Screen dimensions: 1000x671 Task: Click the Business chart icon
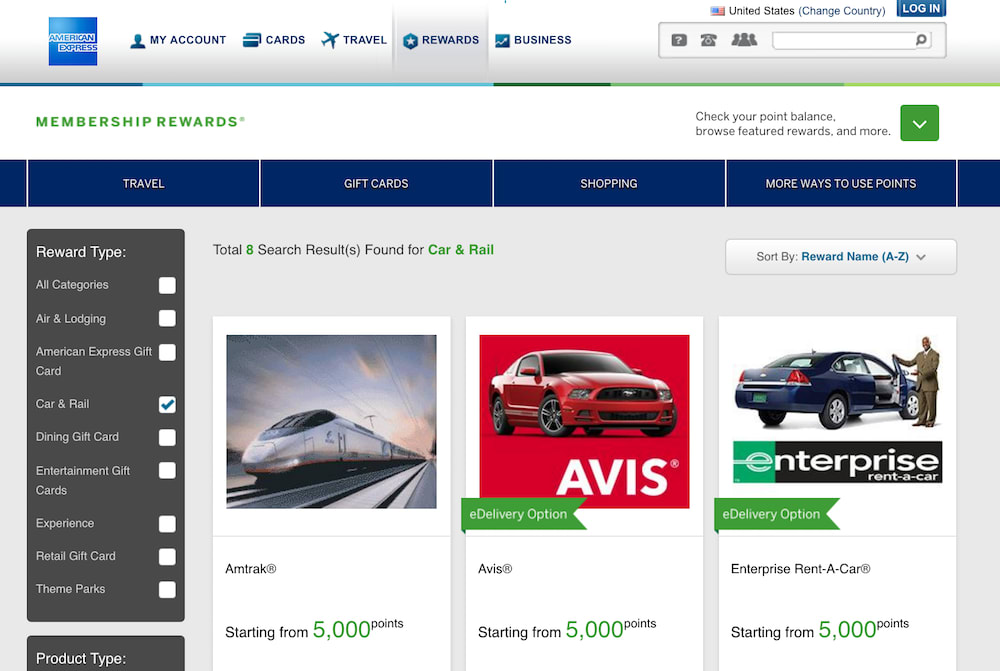503,41
